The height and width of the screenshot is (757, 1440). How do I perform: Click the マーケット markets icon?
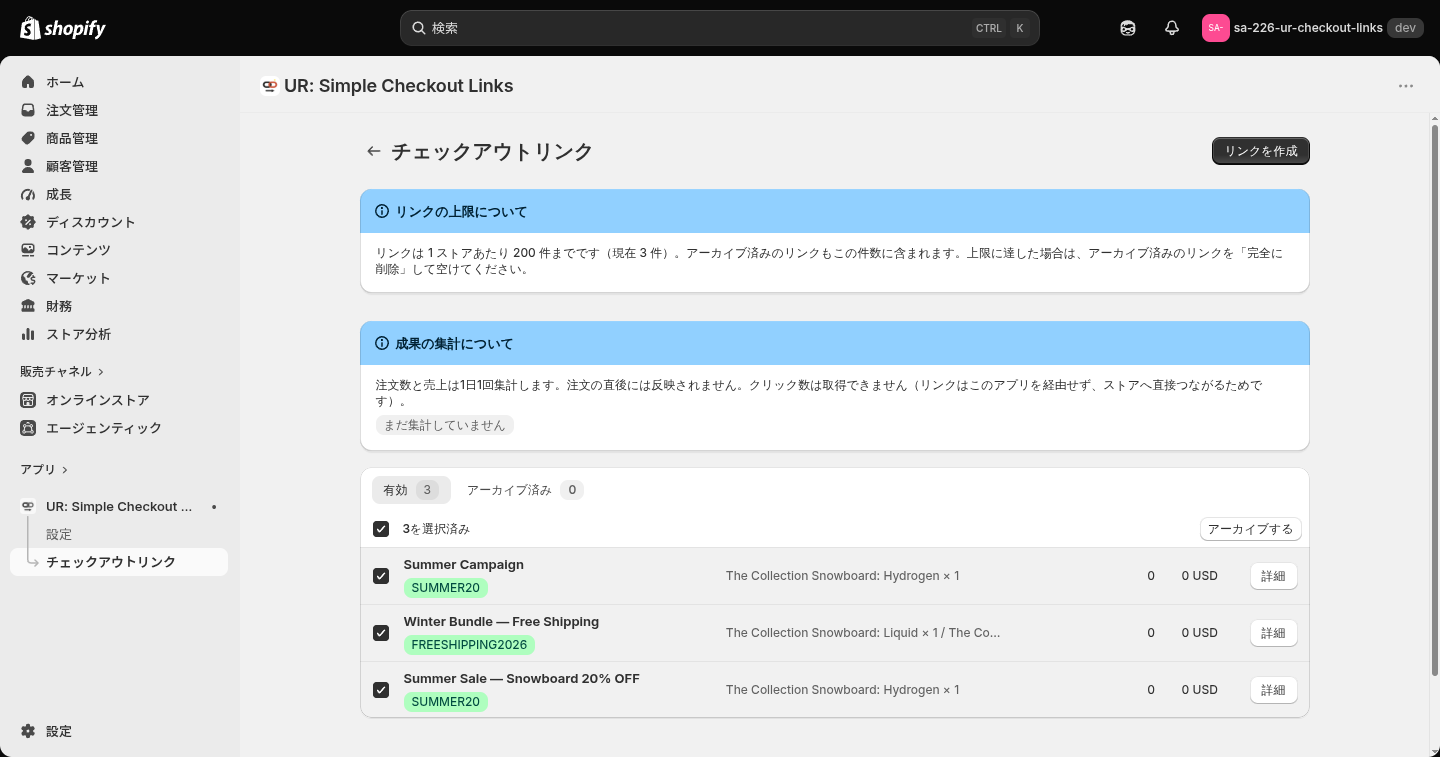(x=28, y=278)
